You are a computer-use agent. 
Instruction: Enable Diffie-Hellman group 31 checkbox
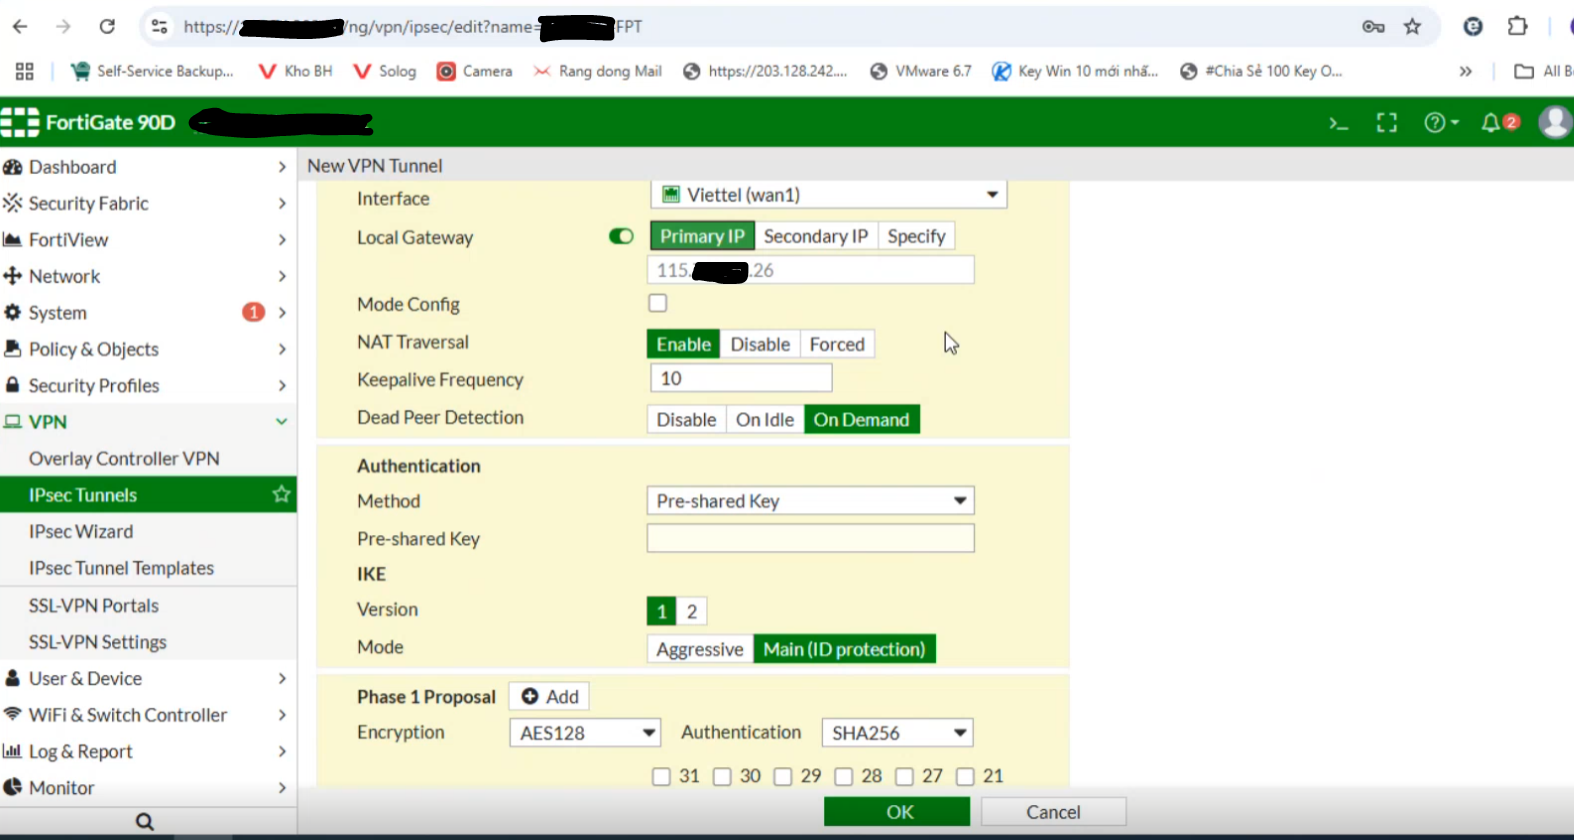661,777
